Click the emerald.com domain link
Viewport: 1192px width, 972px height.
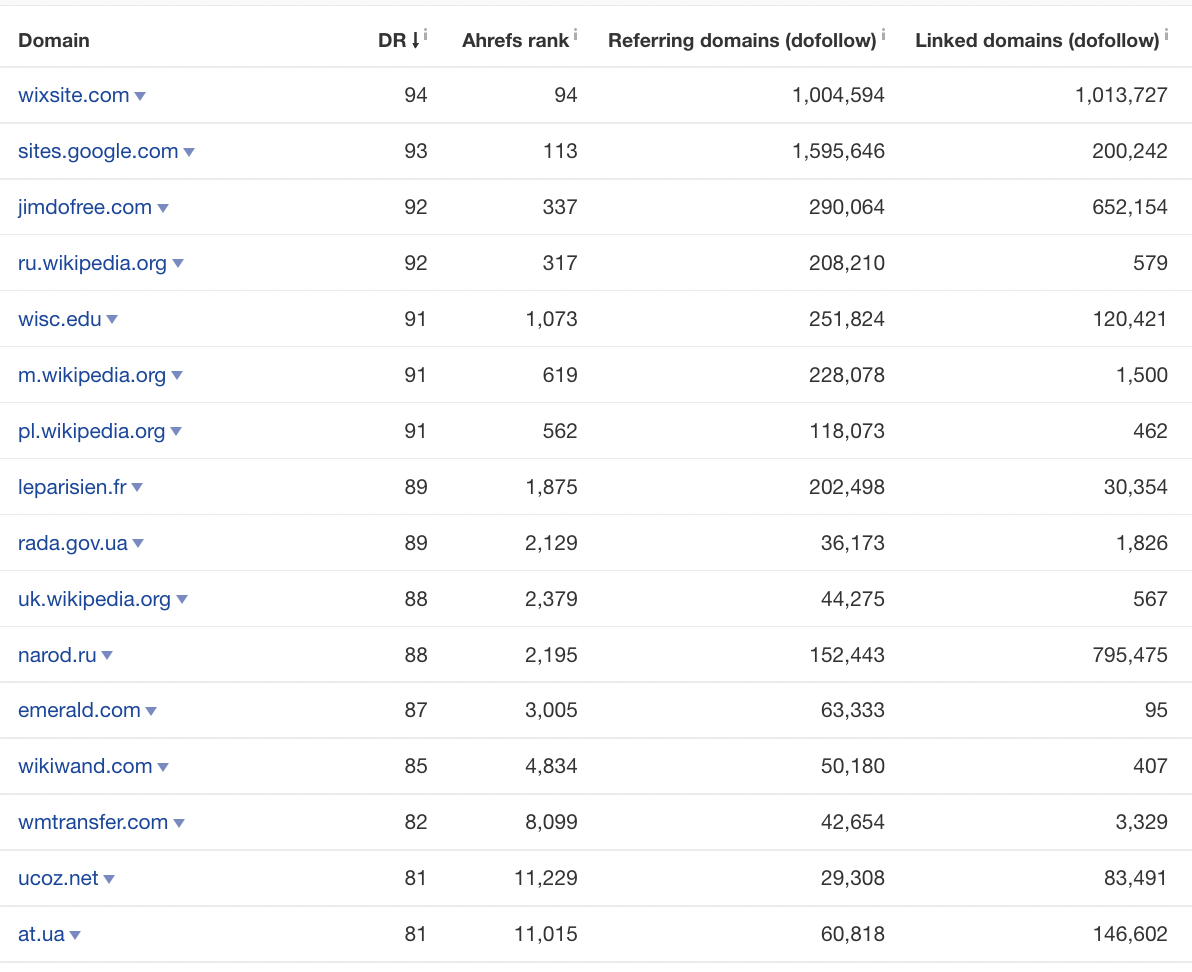(x=79, y=711)
